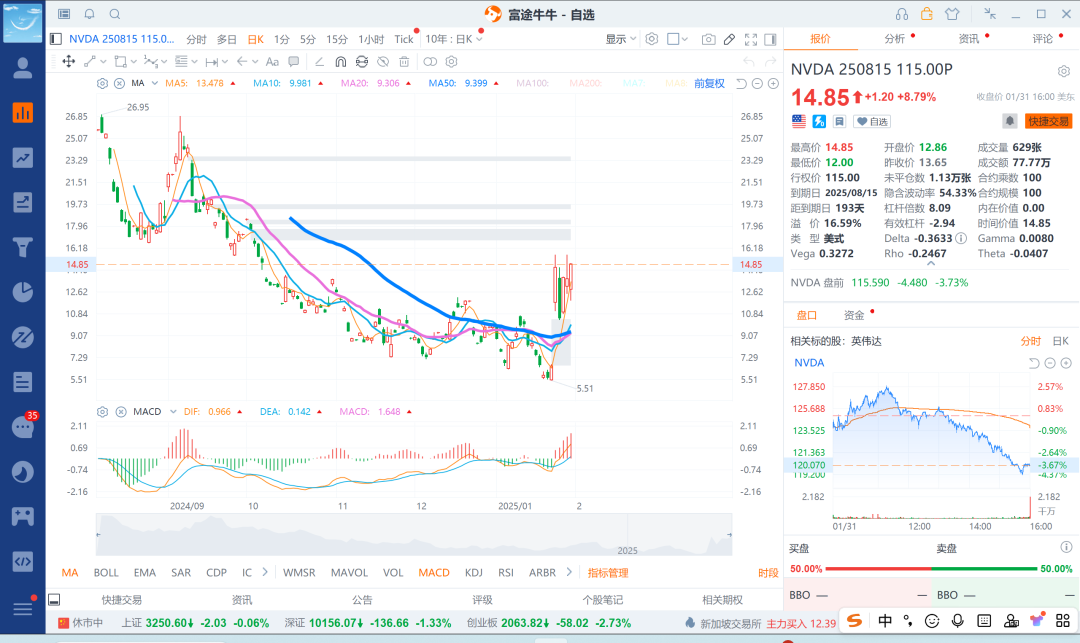Open the skin/theme shirt icon
The image size is (1080, 643).
(x=952, y=14)
